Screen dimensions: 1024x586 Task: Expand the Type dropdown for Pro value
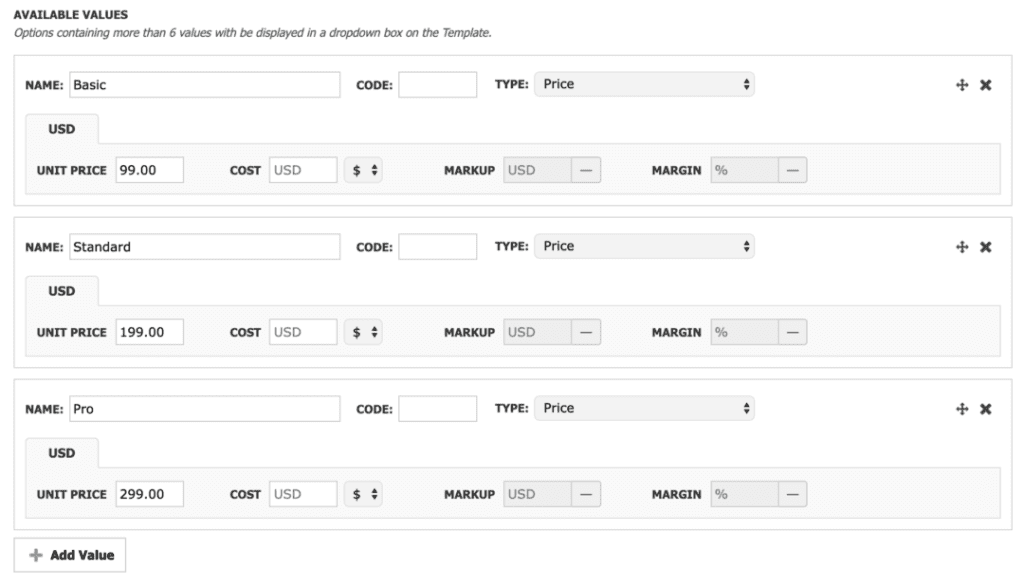click(x=645, y=409)
